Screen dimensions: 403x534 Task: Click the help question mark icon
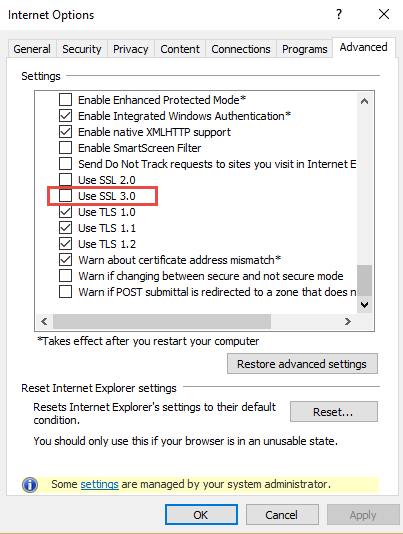tap(339, 14)
